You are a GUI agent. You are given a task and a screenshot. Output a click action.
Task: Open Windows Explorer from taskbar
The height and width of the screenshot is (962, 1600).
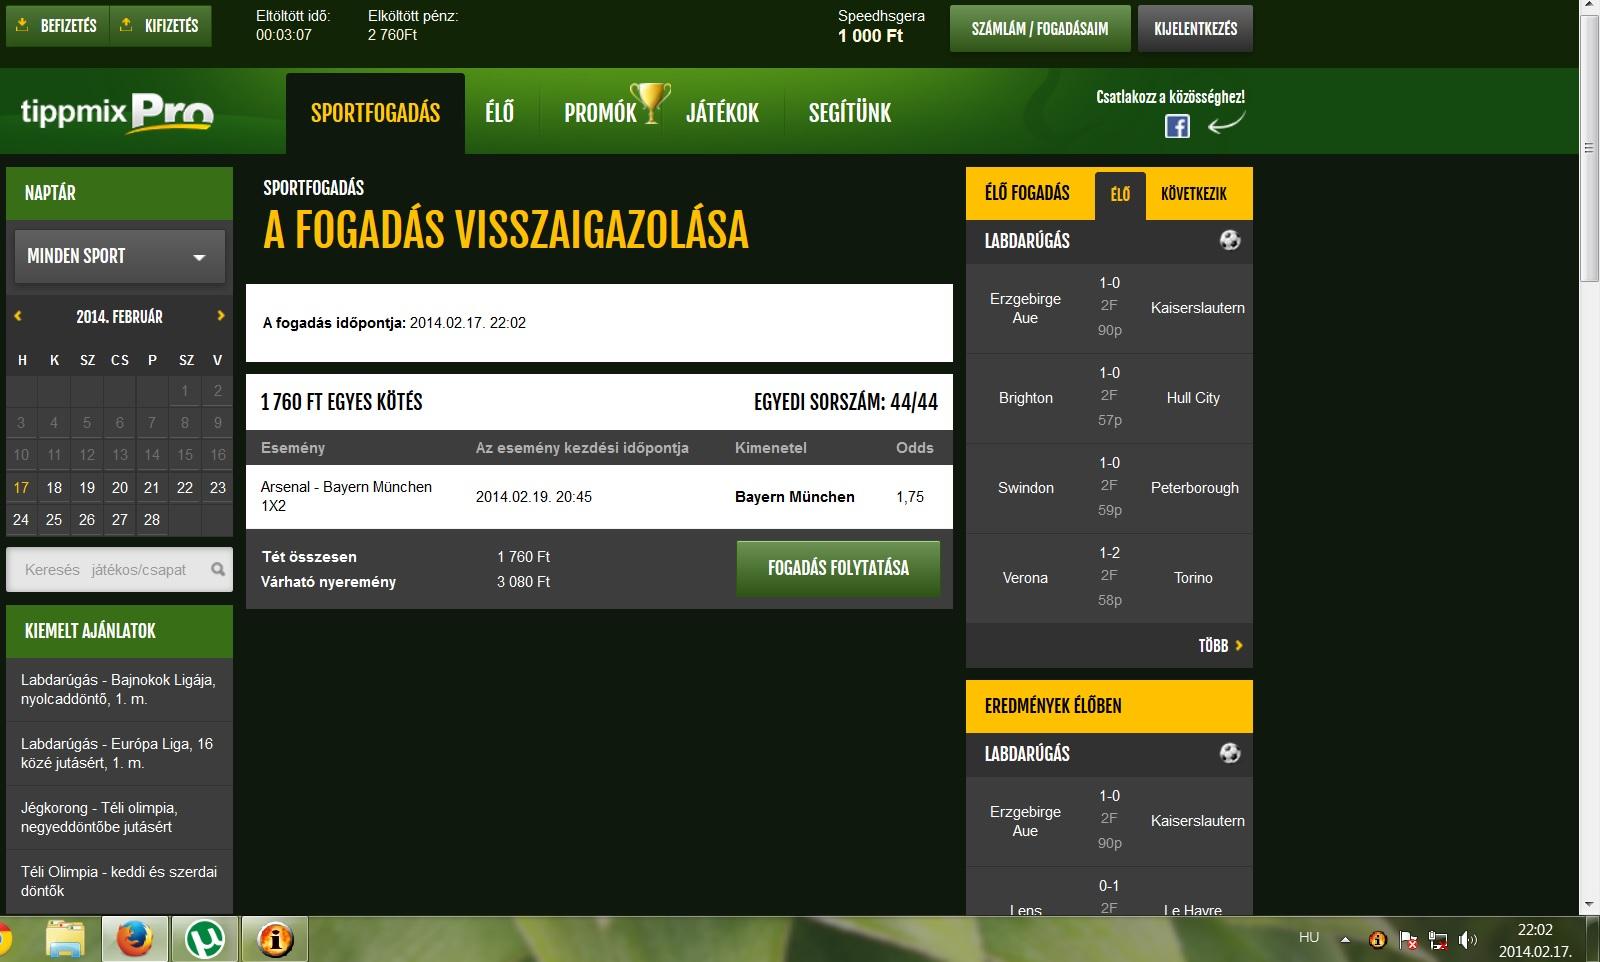click(x=66, y=939)
